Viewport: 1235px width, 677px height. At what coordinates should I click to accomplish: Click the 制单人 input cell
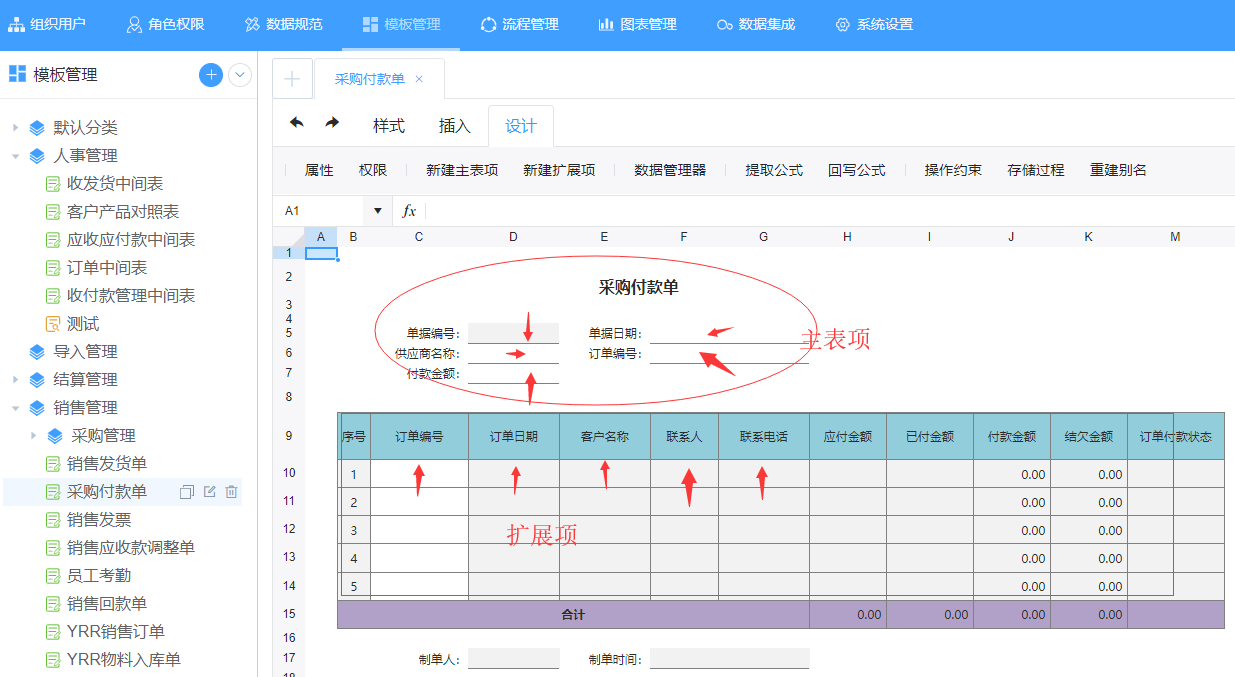513,659
